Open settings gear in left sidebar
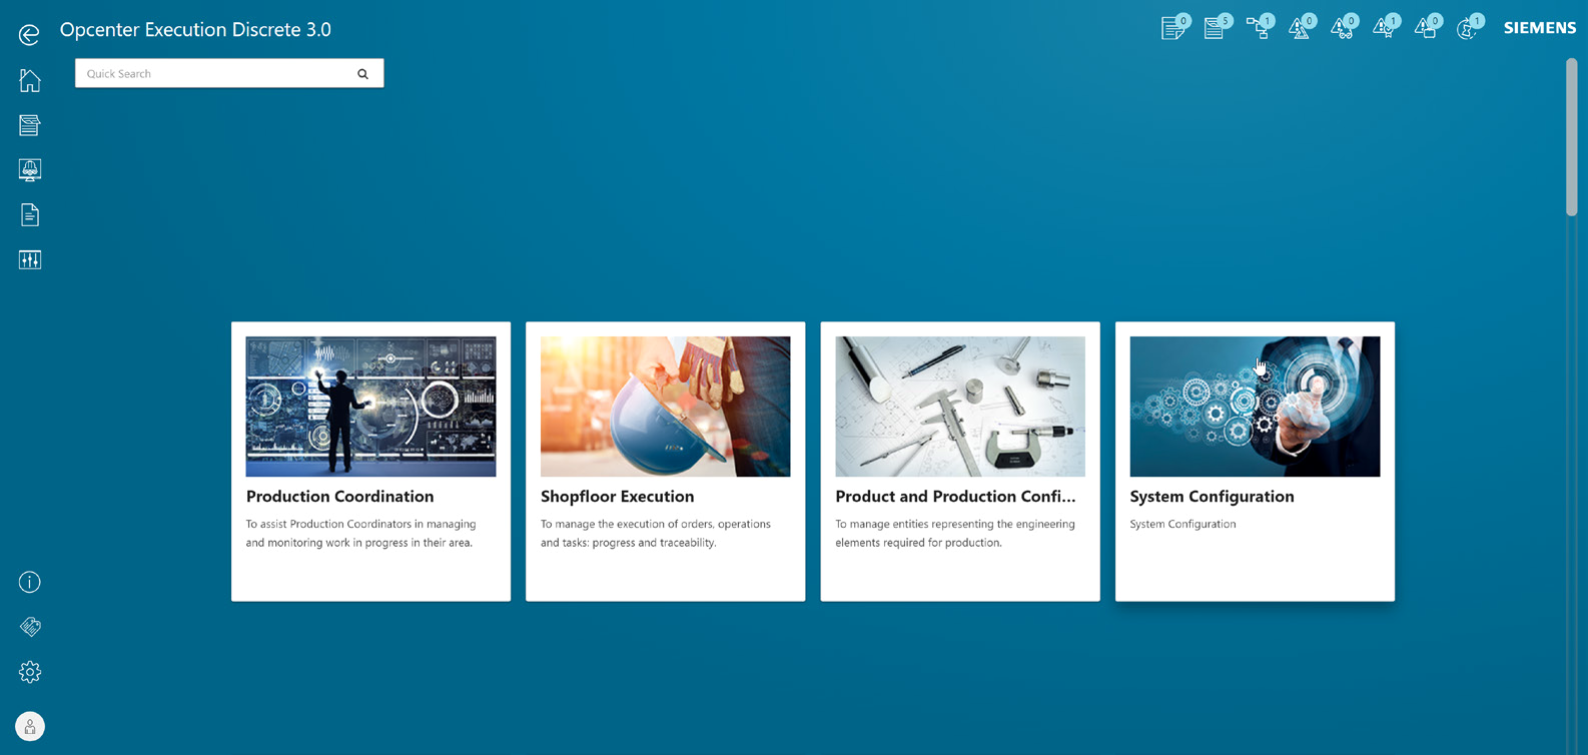This screenshot has width=1588, height=755. pyautogui.click(x=29, y=672)
